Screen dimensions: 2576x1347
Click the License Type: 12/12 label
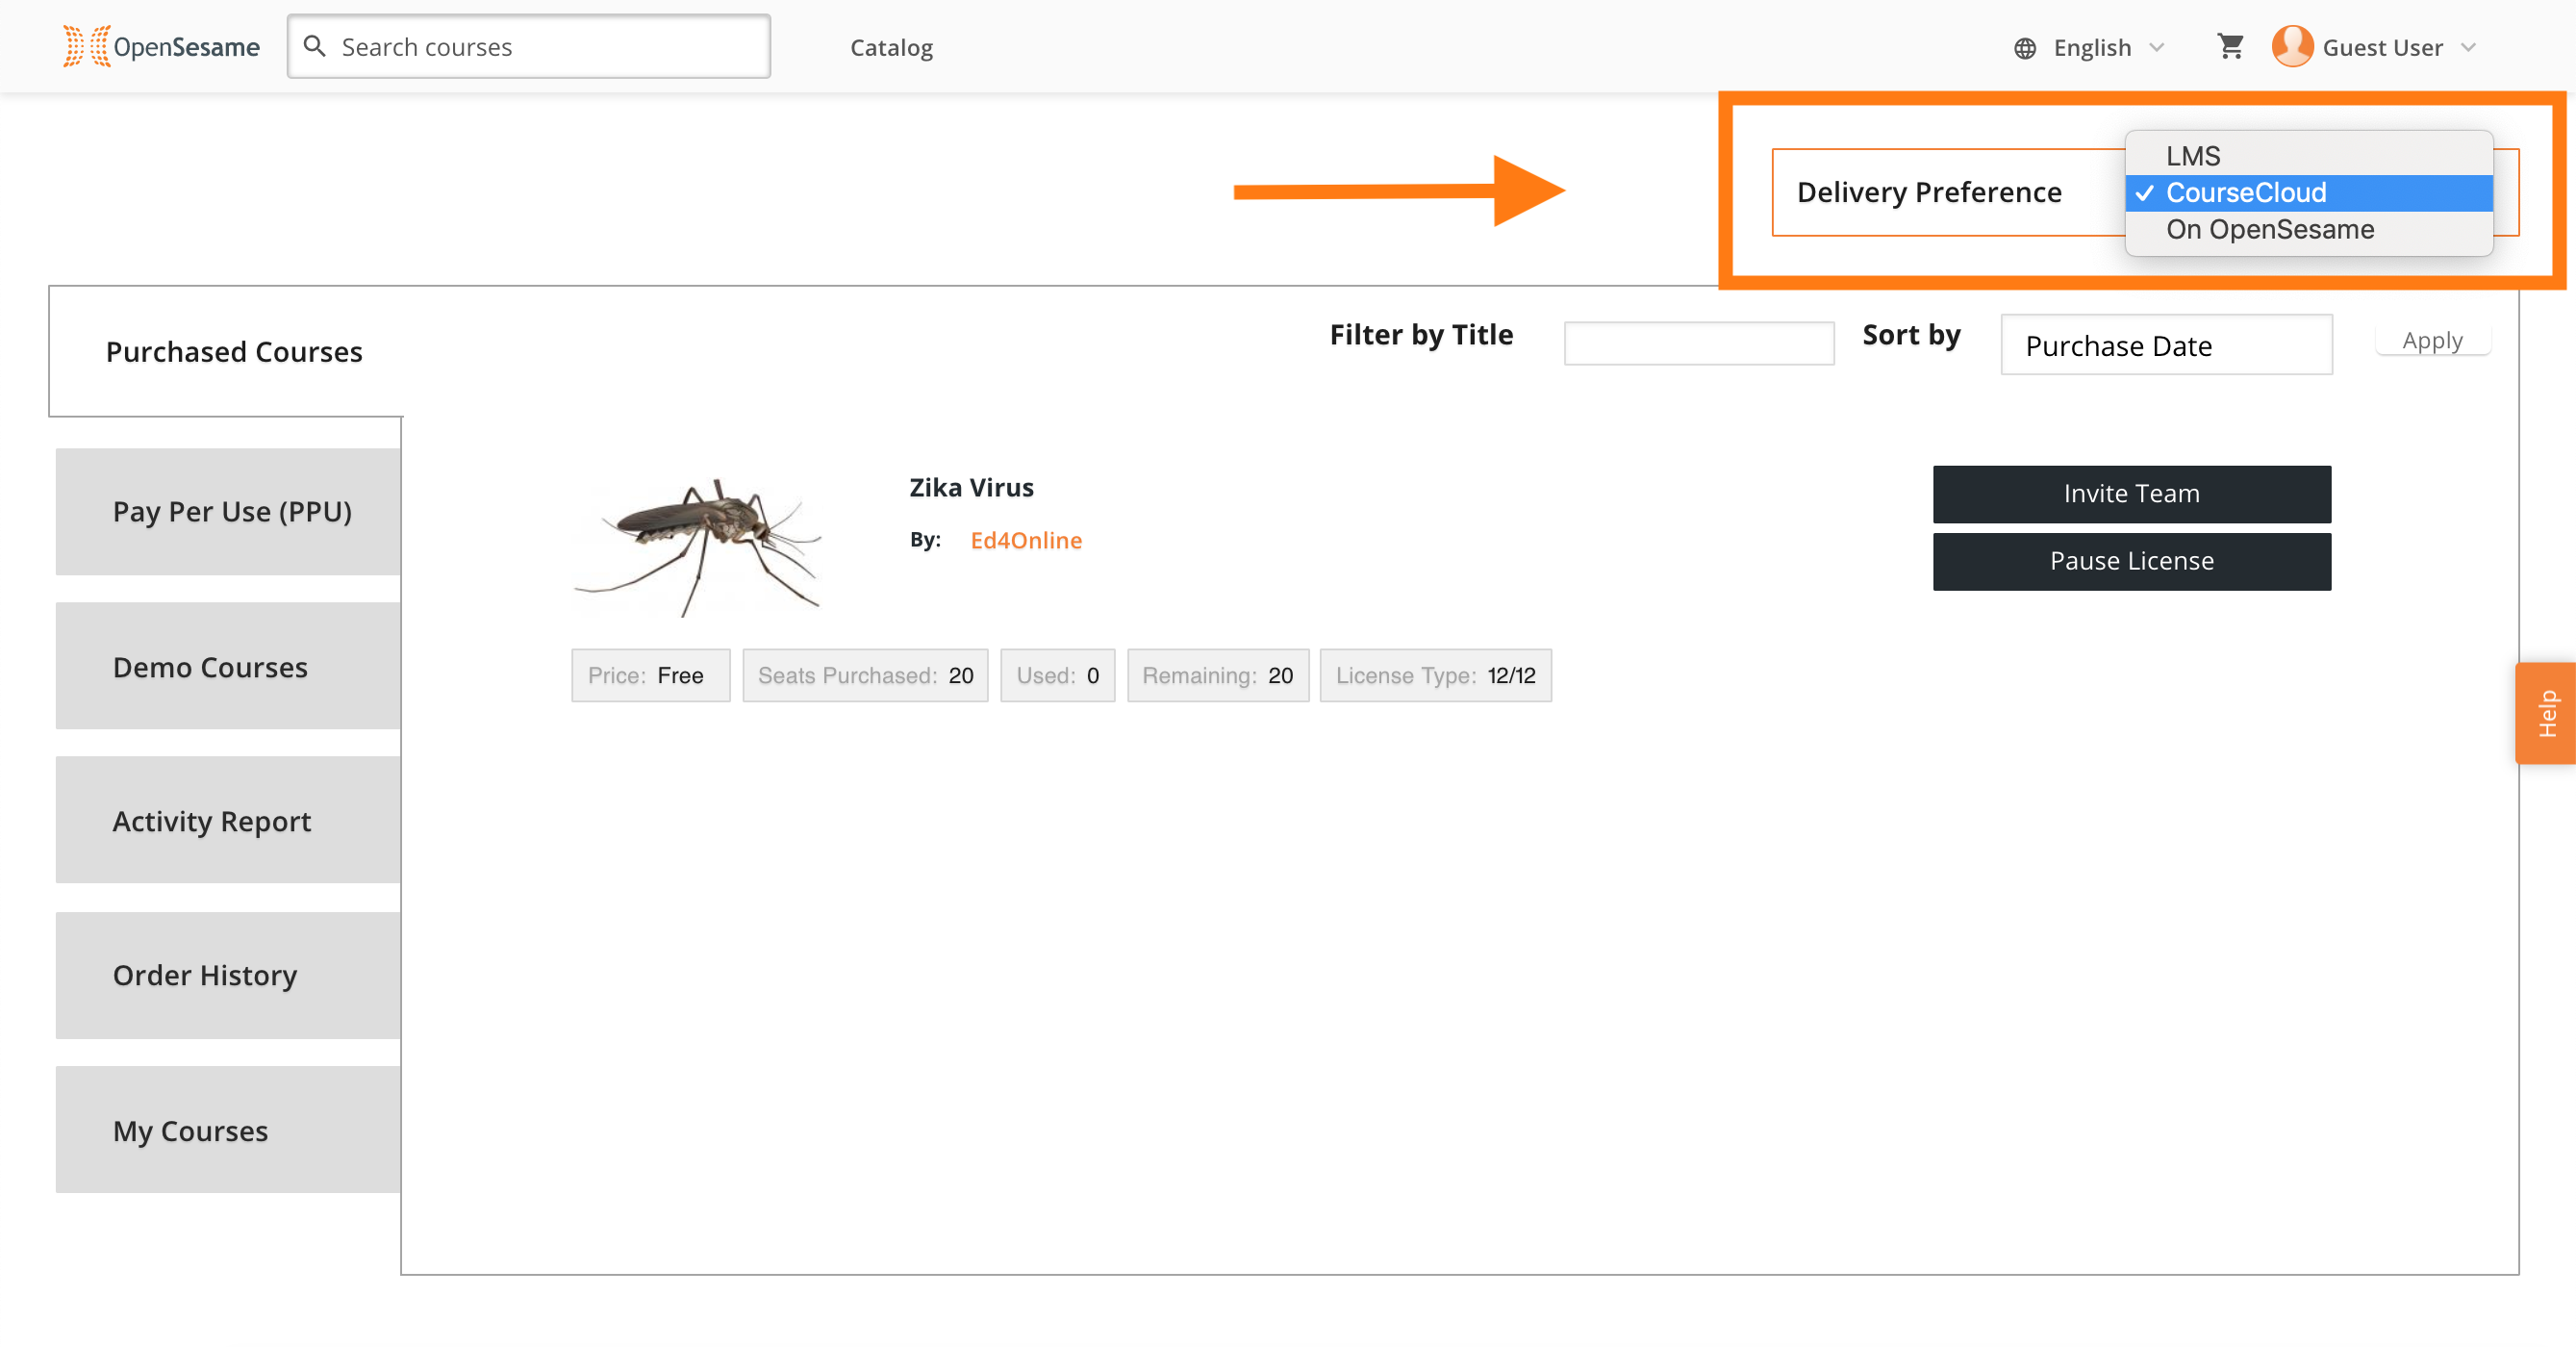(x=1435, y=675)
